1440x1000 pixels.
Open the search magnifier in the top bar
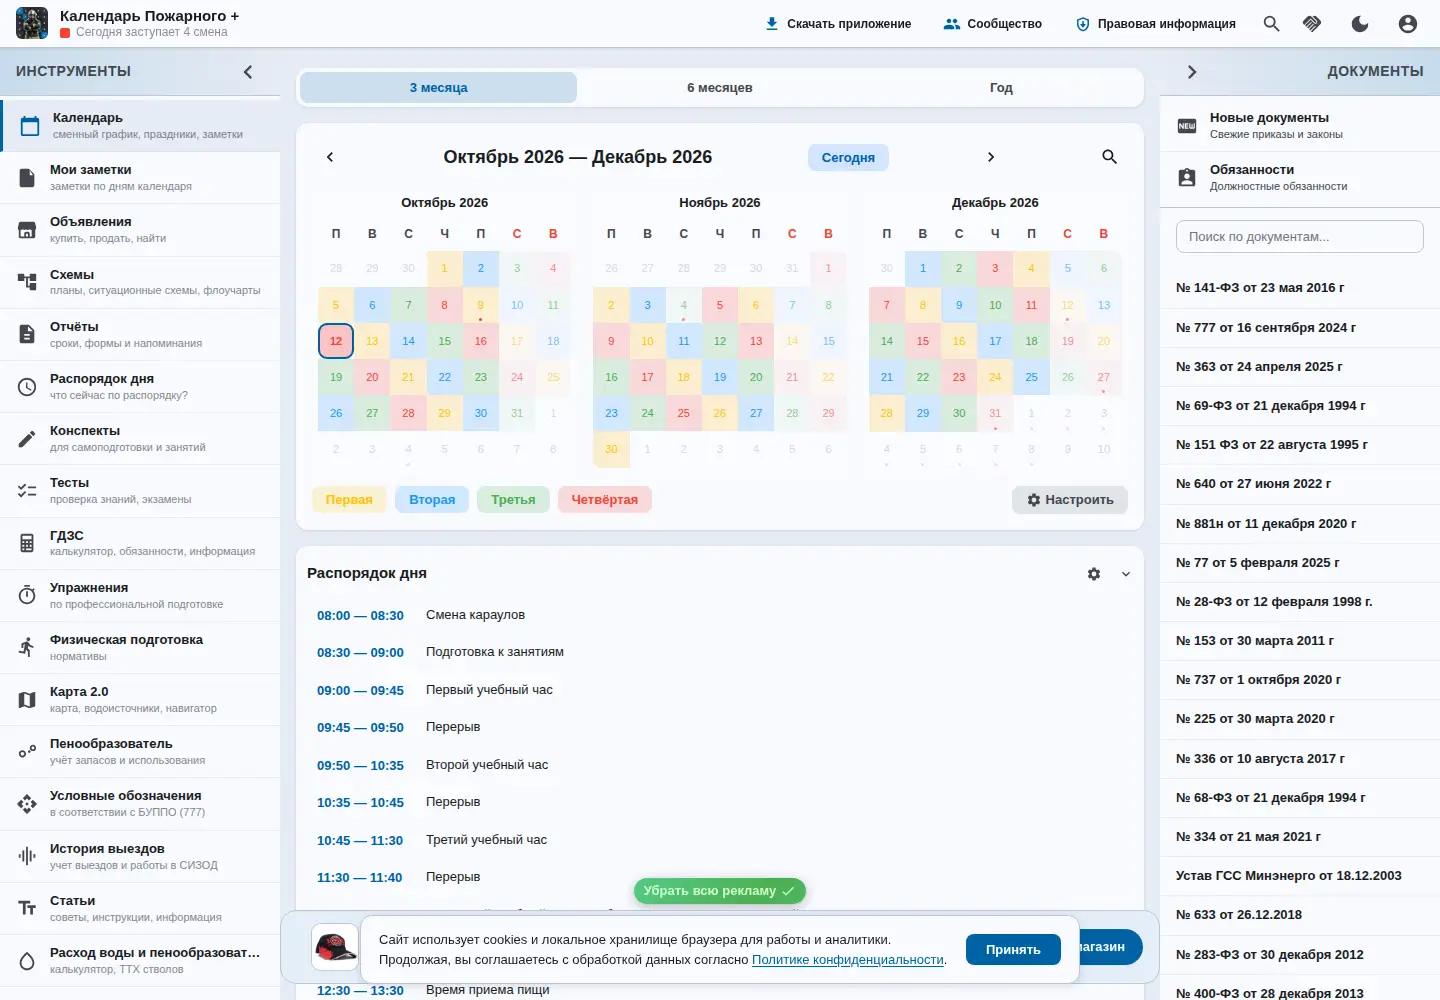[x=1271, y=24]
